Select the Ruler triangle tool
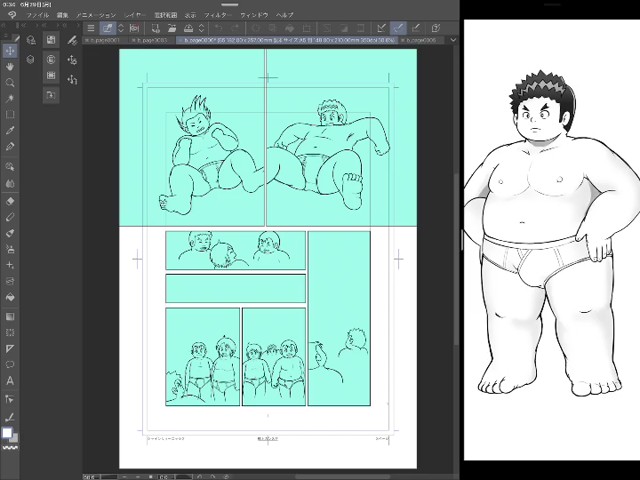Viewport: 640px width, 480px height. pos(10,349)
